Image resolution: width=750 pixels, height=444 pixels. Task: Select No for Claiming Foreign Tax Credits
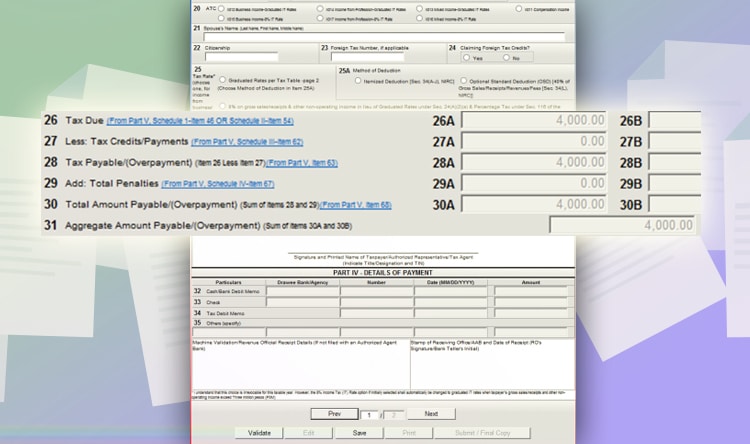[x=506, y=58]
